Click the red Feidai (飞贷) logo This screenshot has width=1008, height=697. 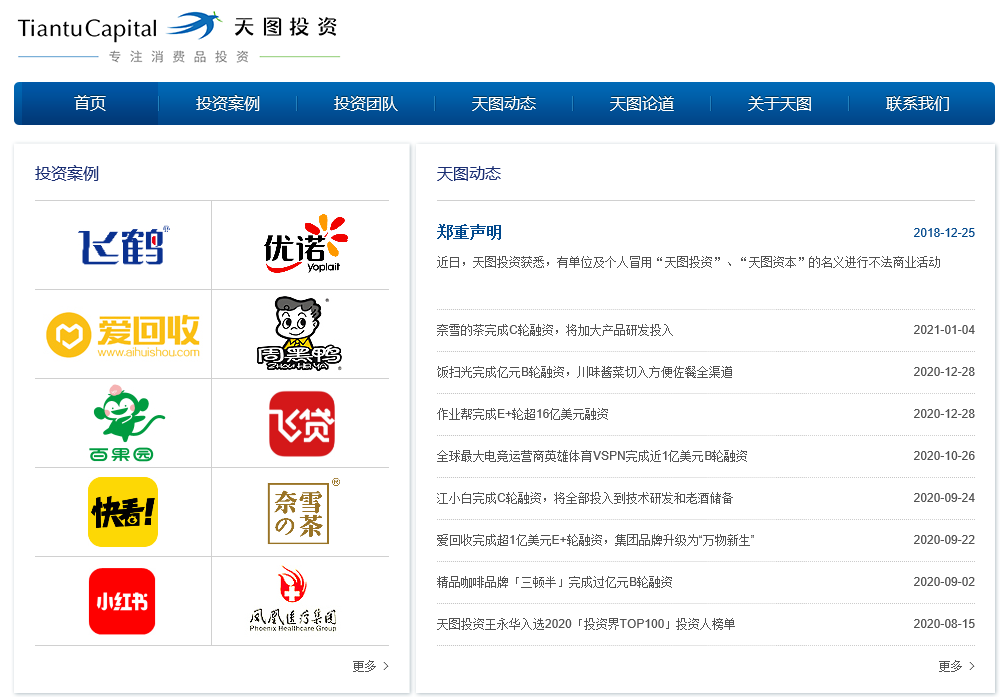301,423
